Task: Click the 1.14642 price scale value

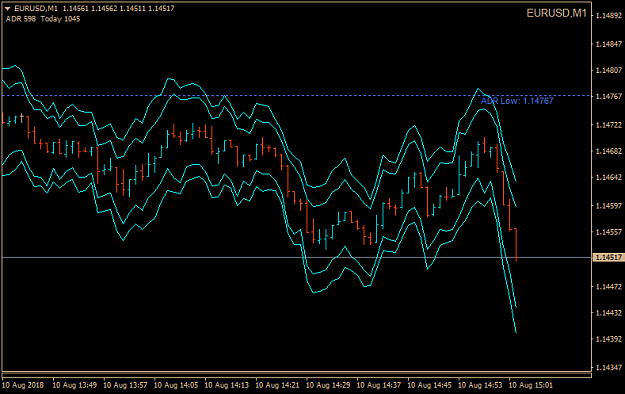Action: click(x=609, y=177)
